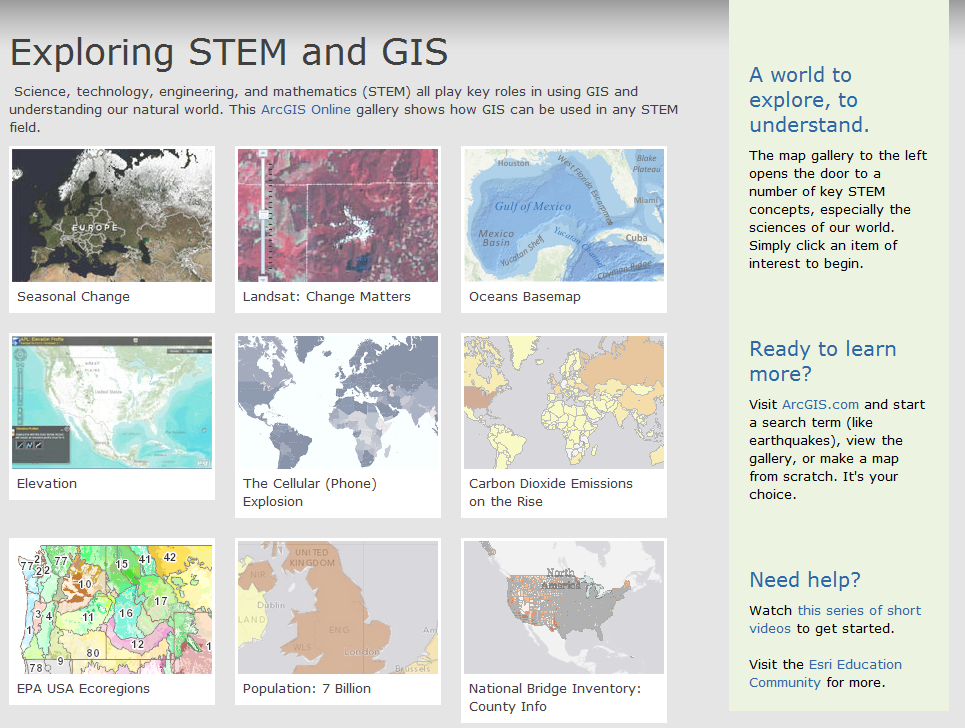Click the 'Landsat: Change Matters' caption
Screen dimensions: 965x728
[x=326, y=297]
